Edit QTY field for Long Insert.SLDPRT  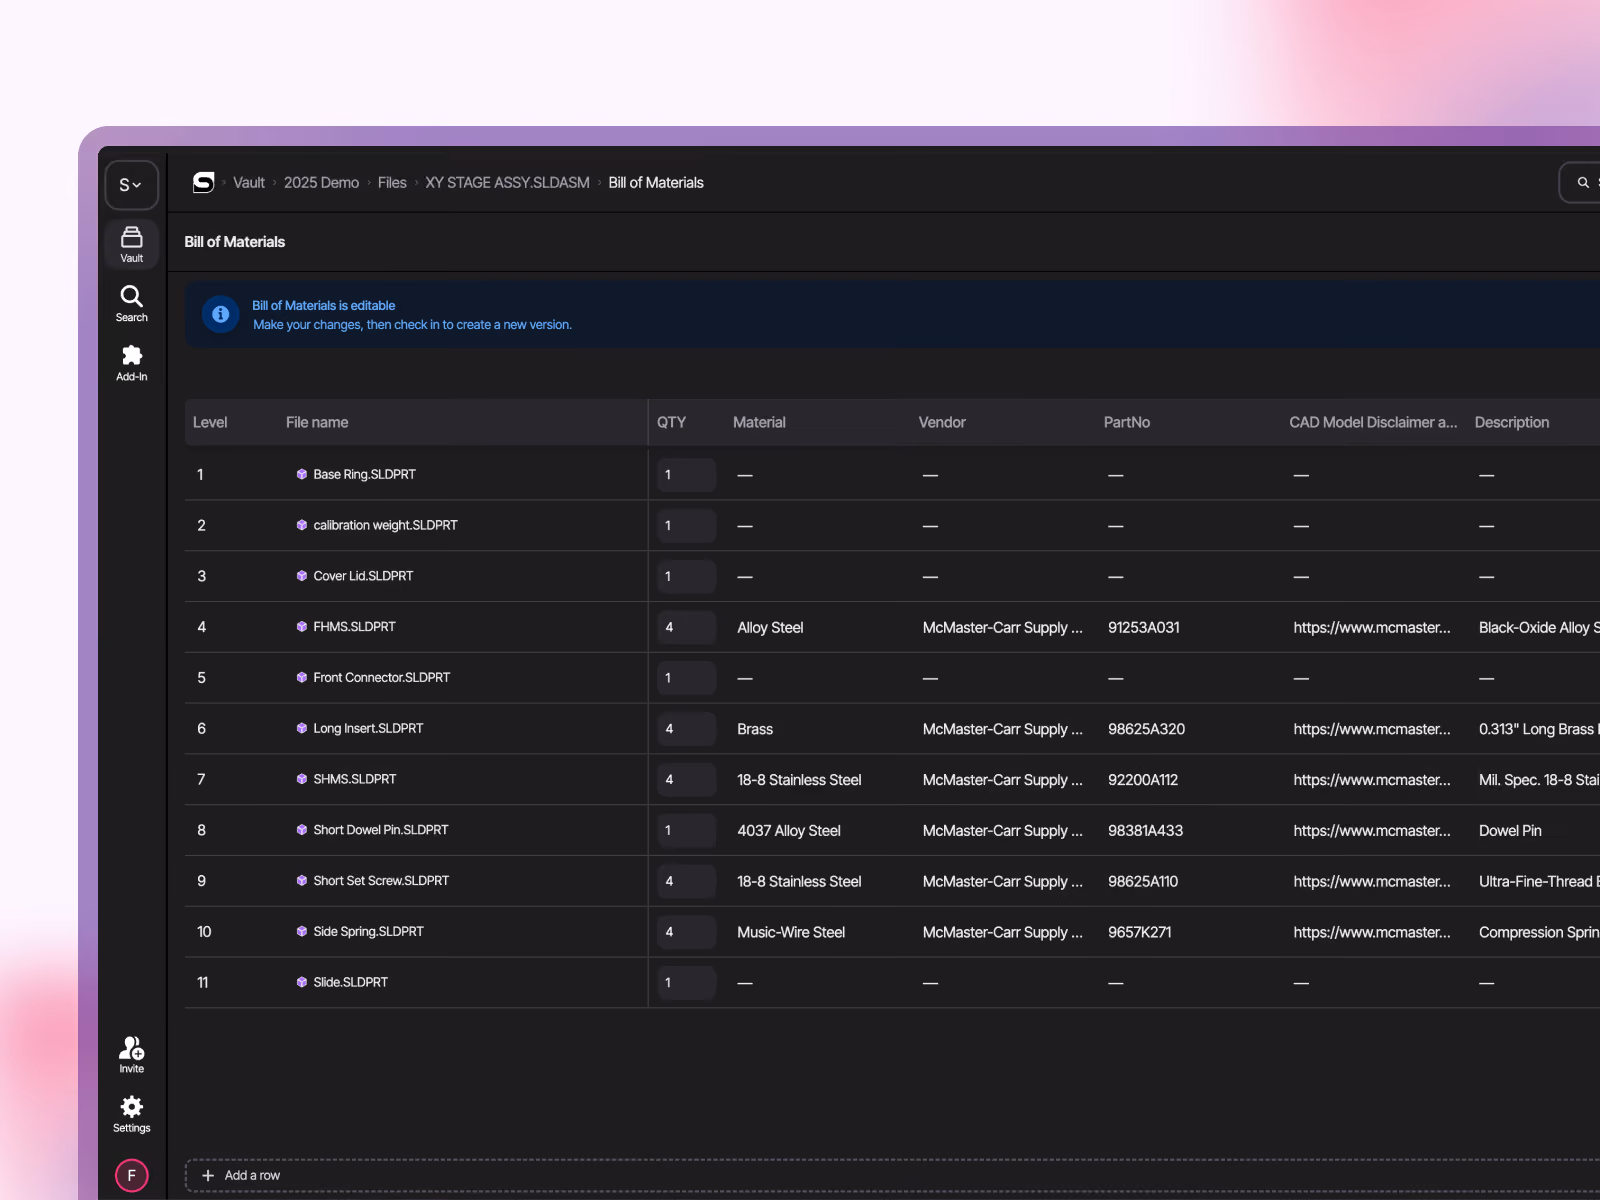tap(687, 729)
